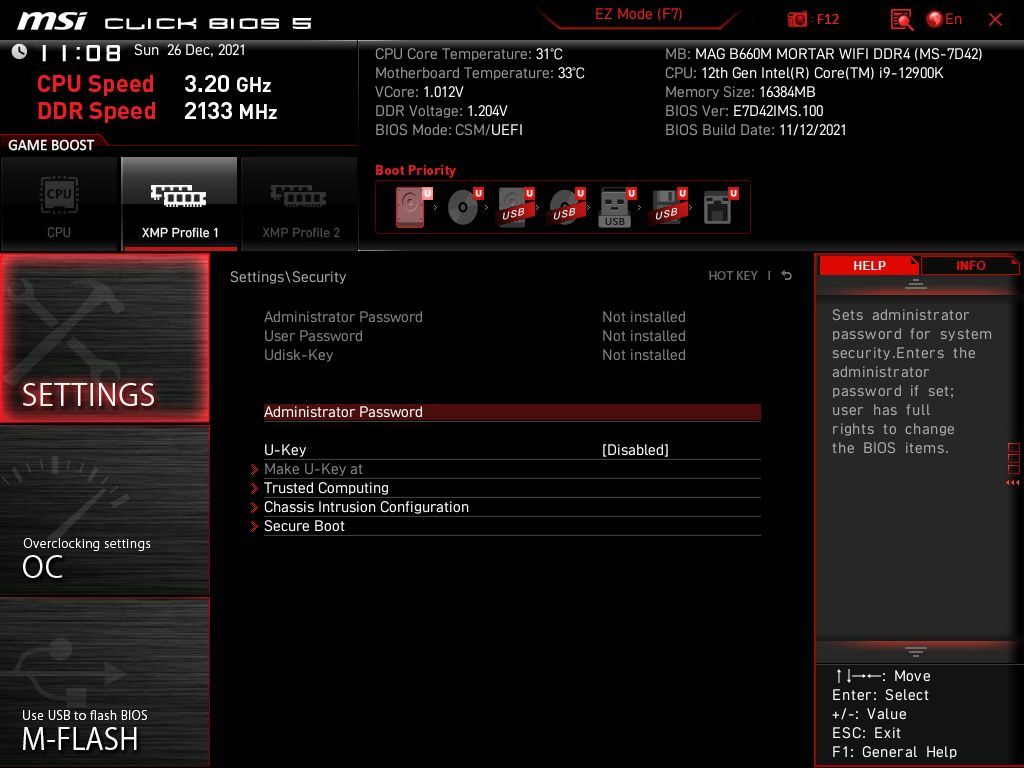Select the USB floppy boot device icon
Screen dimensions: 1024x768
click(x=667, y=208)
